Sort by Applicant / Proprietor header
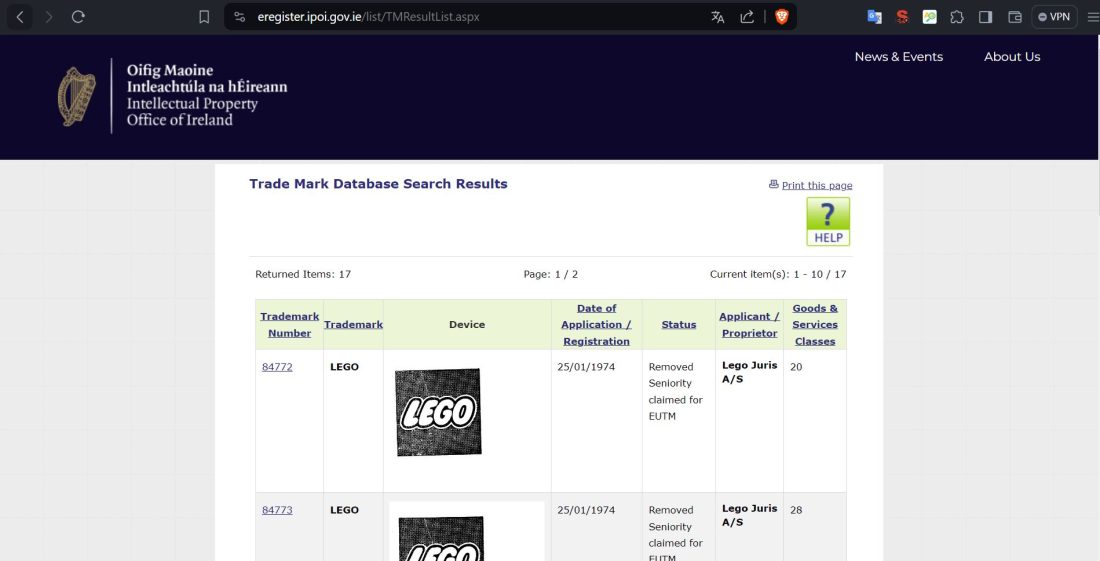The height and width of the screenshot is (561, 1100). 749,325
